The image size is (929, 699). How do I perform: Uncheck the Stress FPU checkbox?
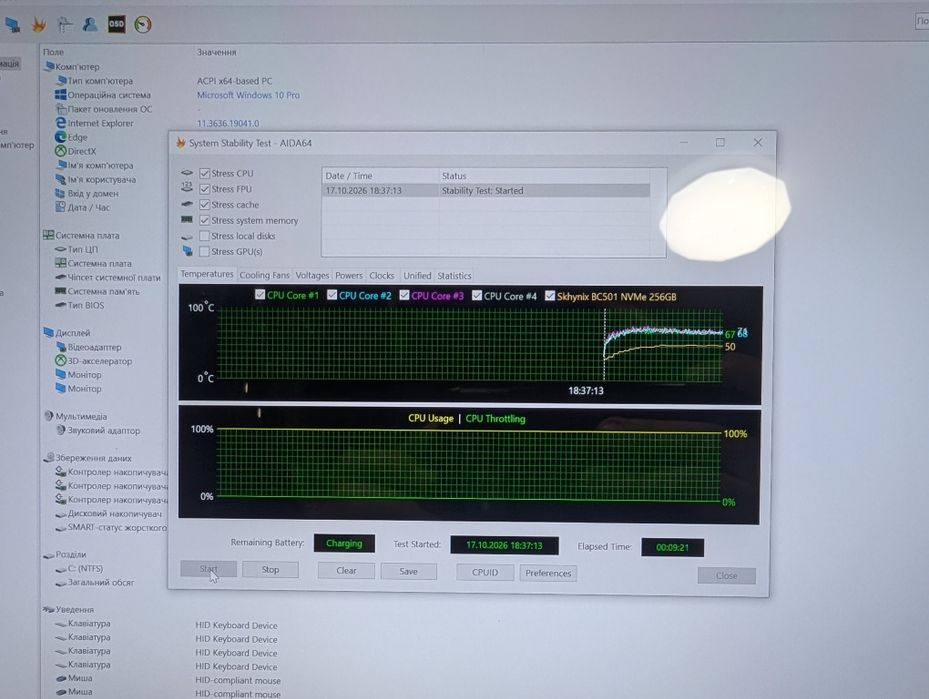tap(204, 189)
